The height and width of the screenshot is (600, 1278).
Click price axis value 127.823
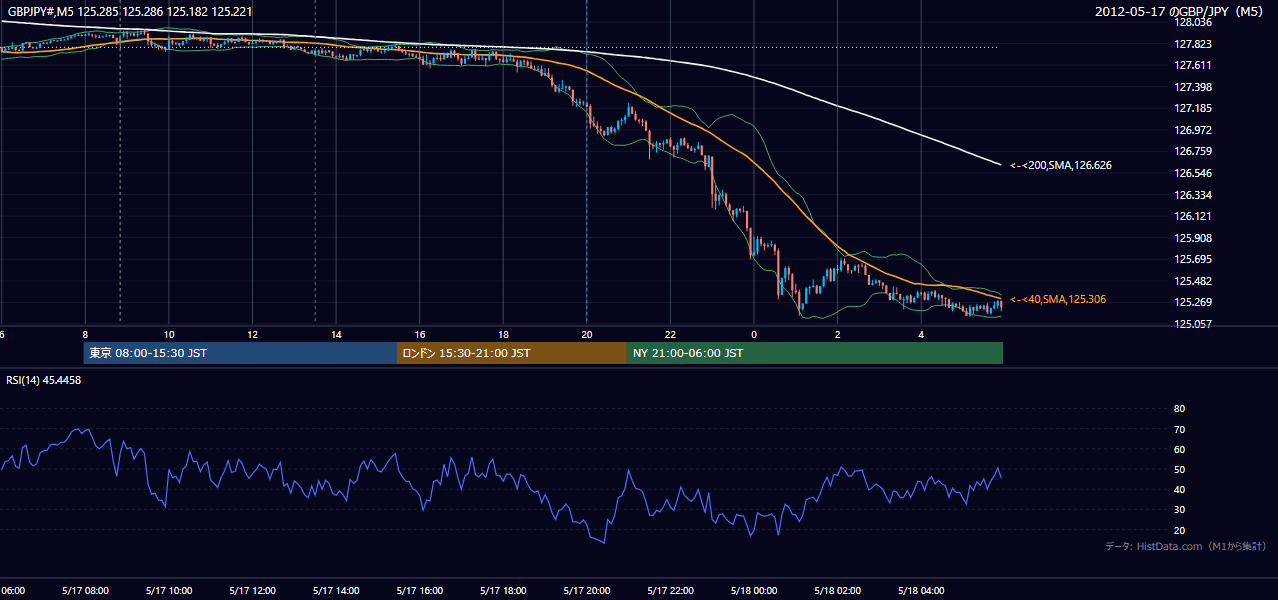(1194, 44)
